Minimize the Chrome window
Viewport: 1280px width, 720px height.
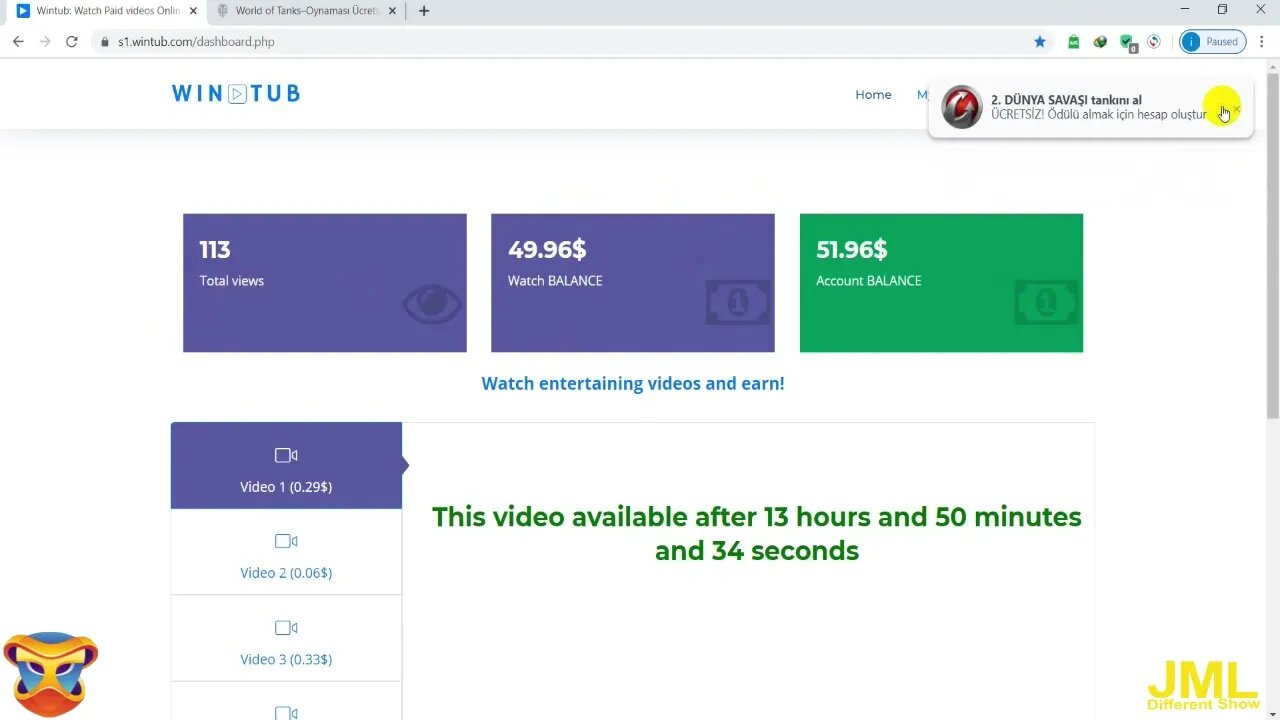[1185, 10]
